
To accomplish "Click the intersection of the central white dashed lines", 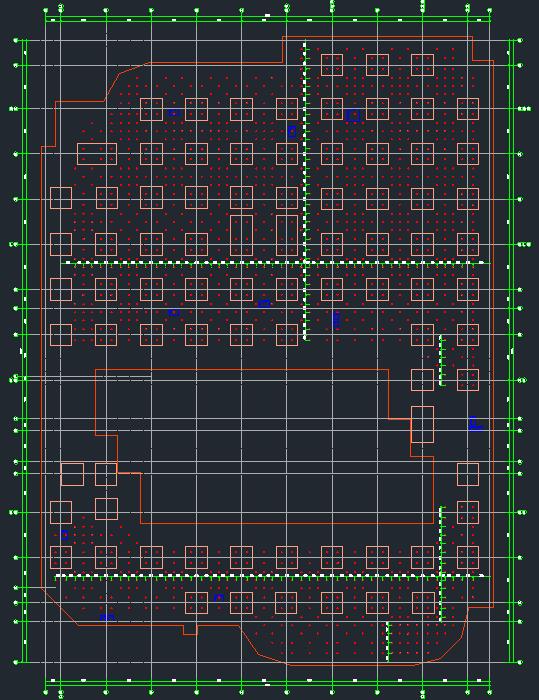I will pyautogui.click(x=305, y=262).
